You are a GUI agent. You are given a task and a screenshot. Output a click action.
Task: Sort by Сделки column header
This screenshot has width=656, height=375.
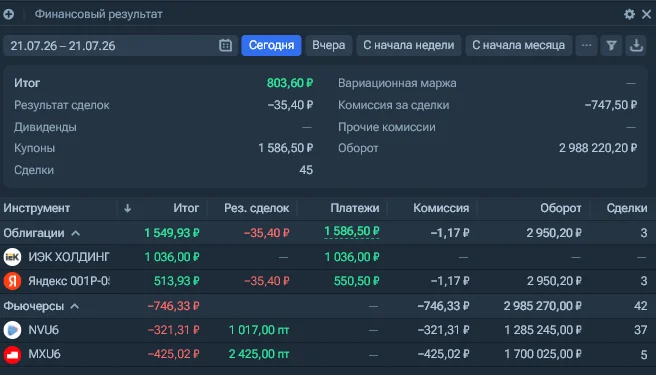[x=627, y=208]
